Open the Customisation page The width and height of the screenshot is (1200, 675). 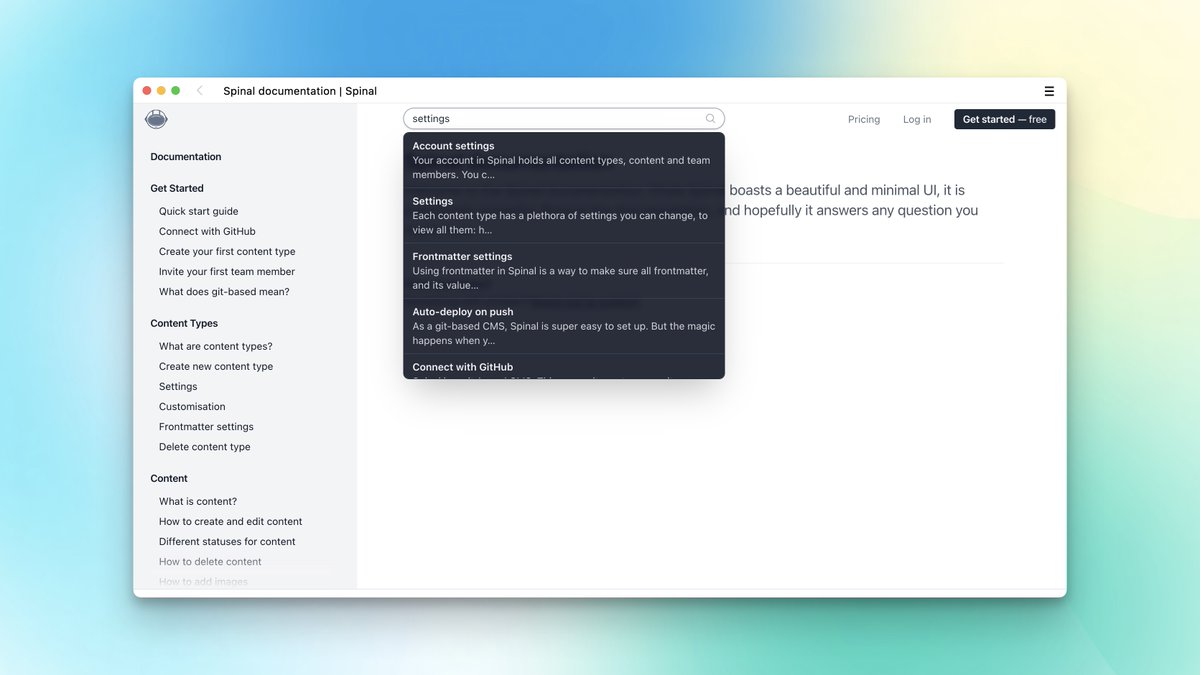coord(192,406)
